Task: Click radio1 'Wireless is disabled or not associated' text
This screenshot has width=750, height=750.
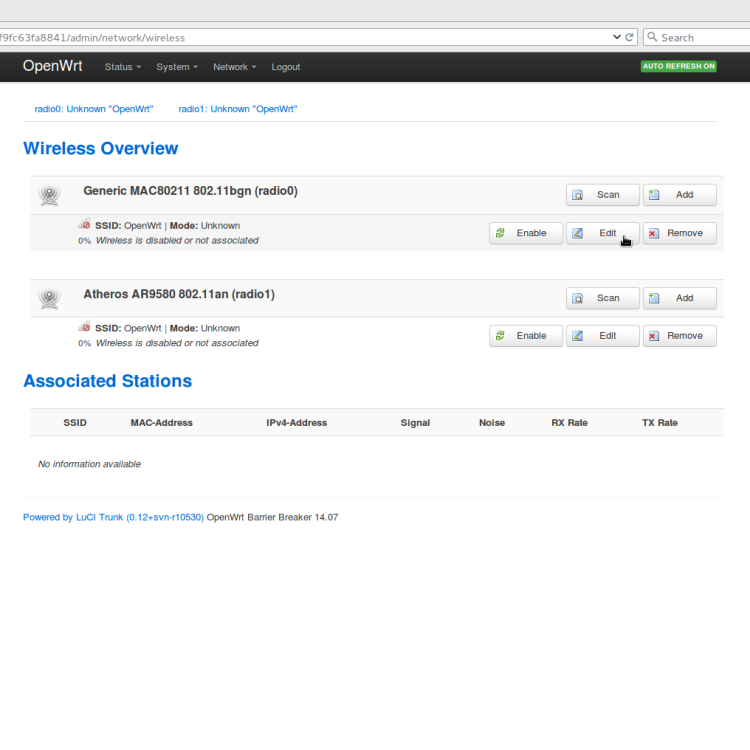Action: click(177, 343)
